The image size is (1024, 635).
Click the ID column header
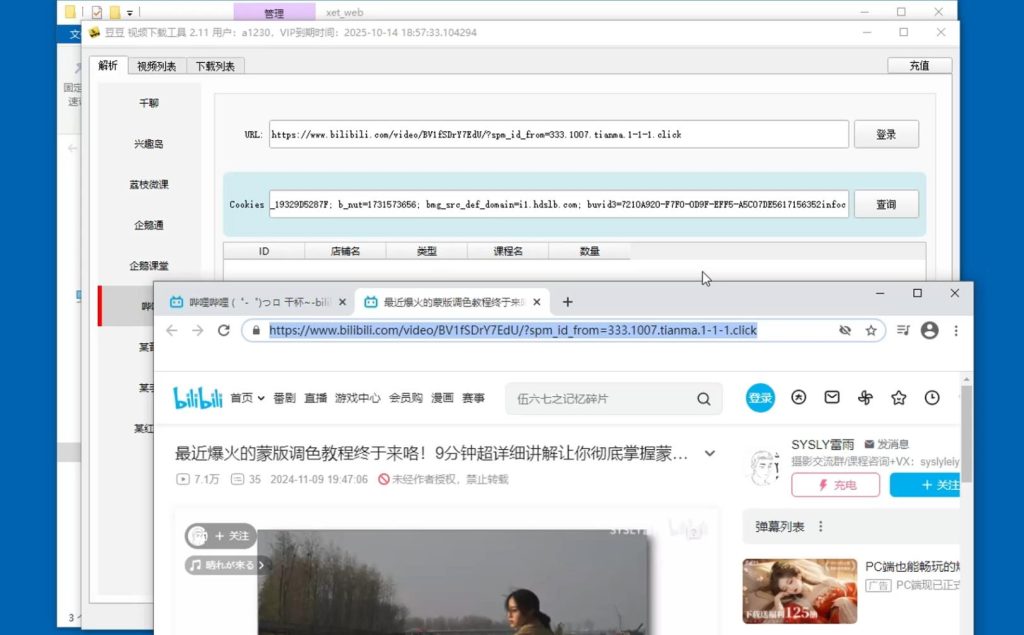[x=264, y=251]
